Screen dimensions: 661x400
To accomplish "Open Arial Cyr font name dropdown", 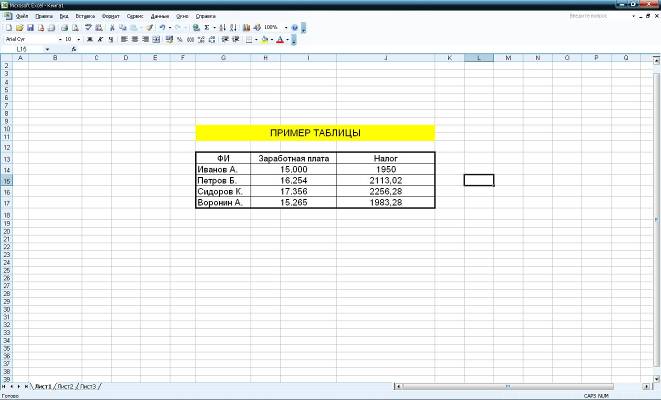I will point(60,40).
